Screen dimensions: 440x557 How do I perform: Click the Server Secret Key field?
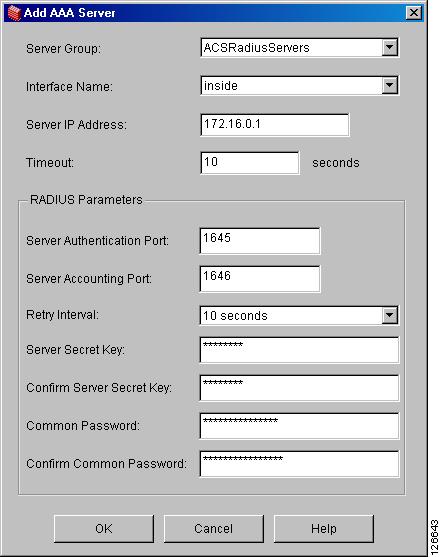299,350
